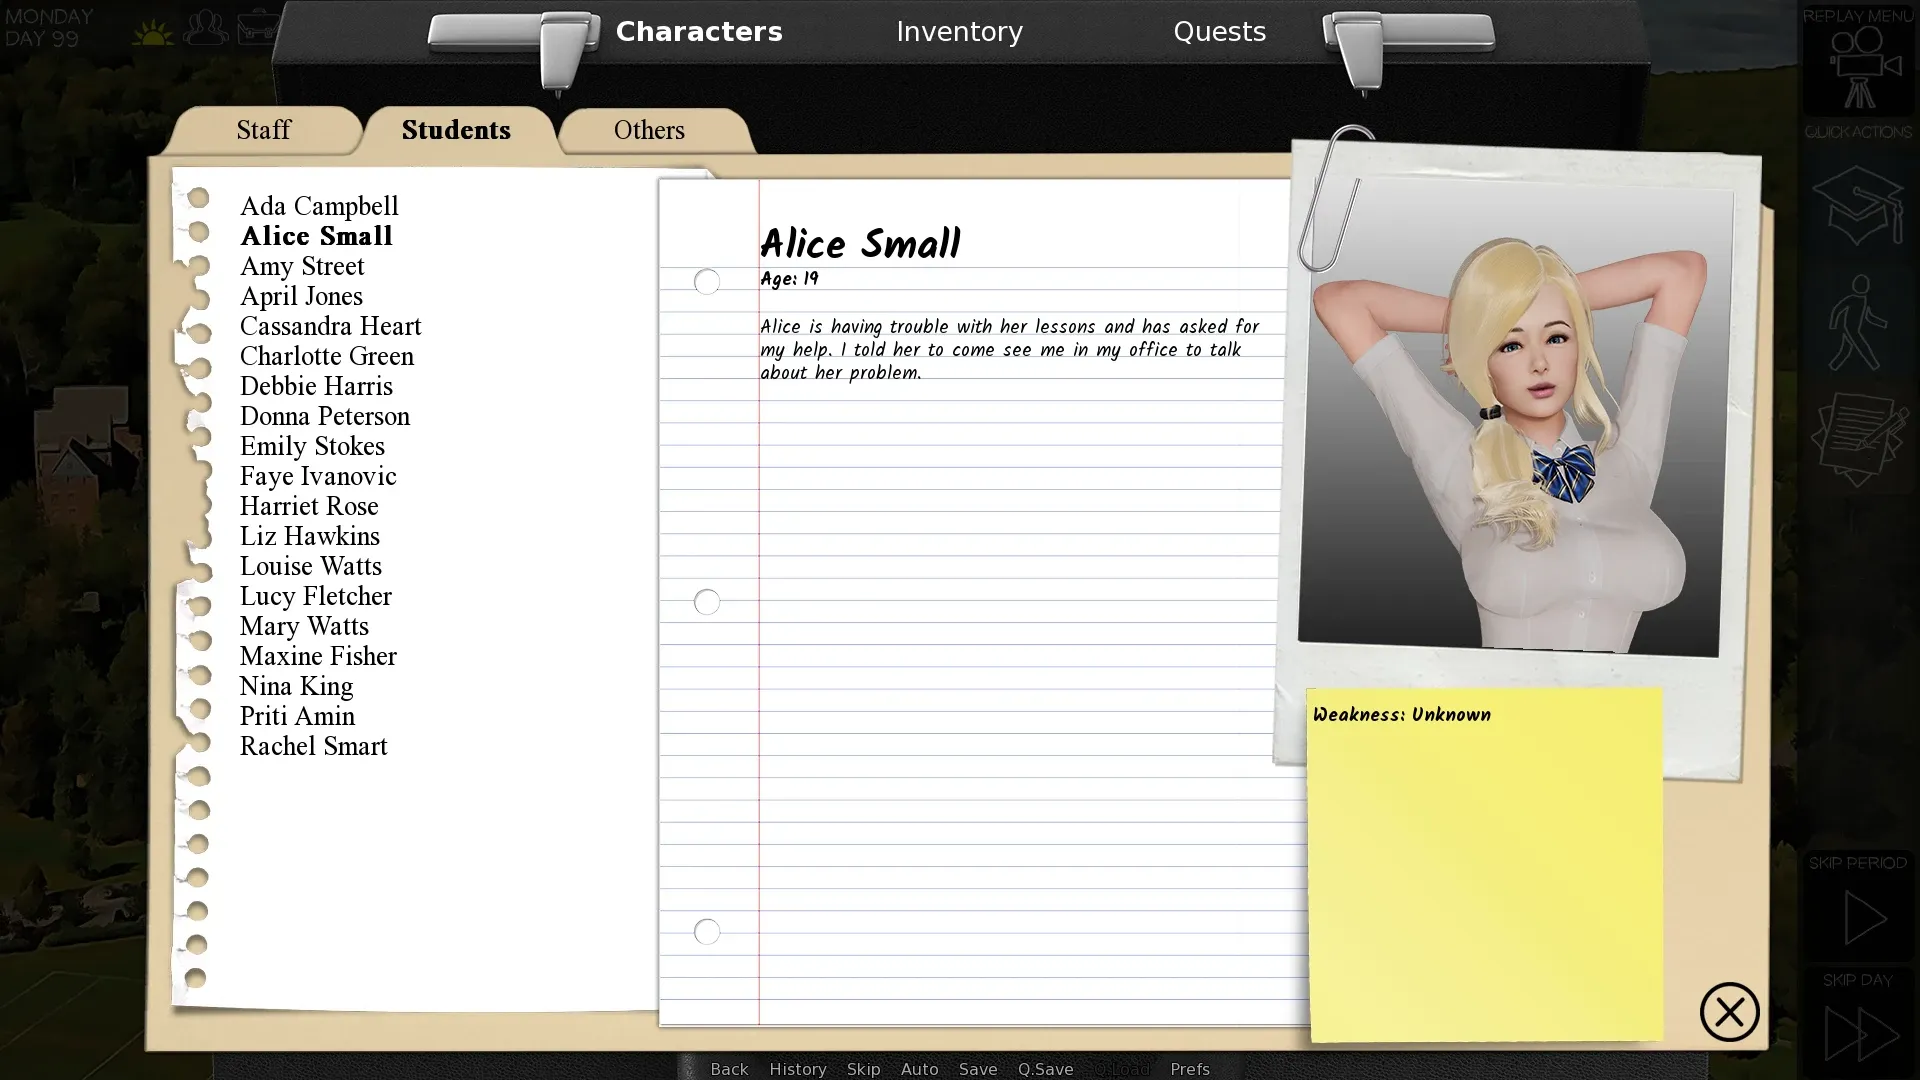This screenshot has height=1080, width=1920.
Task: Select Rachel Smart from student list
Action: [x=313, y=746]
